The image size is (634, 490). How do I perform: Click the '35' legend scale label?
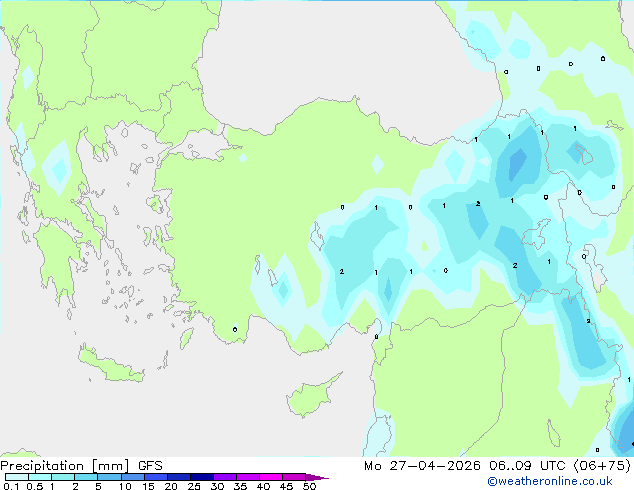[240, 486]
